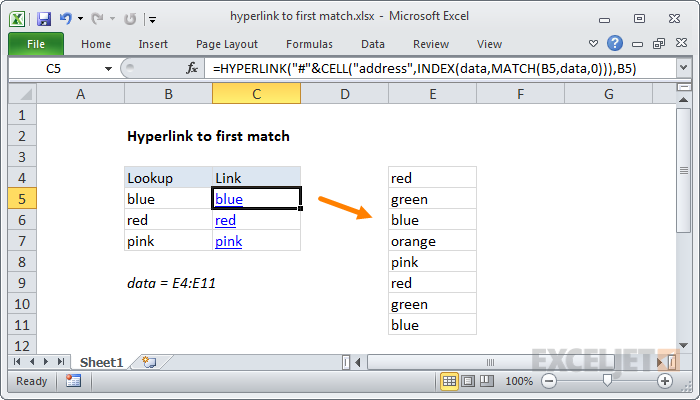Click vertical scrollbar down arrow
This screenshot has width=700, height=400.
[x=683, y=345]
